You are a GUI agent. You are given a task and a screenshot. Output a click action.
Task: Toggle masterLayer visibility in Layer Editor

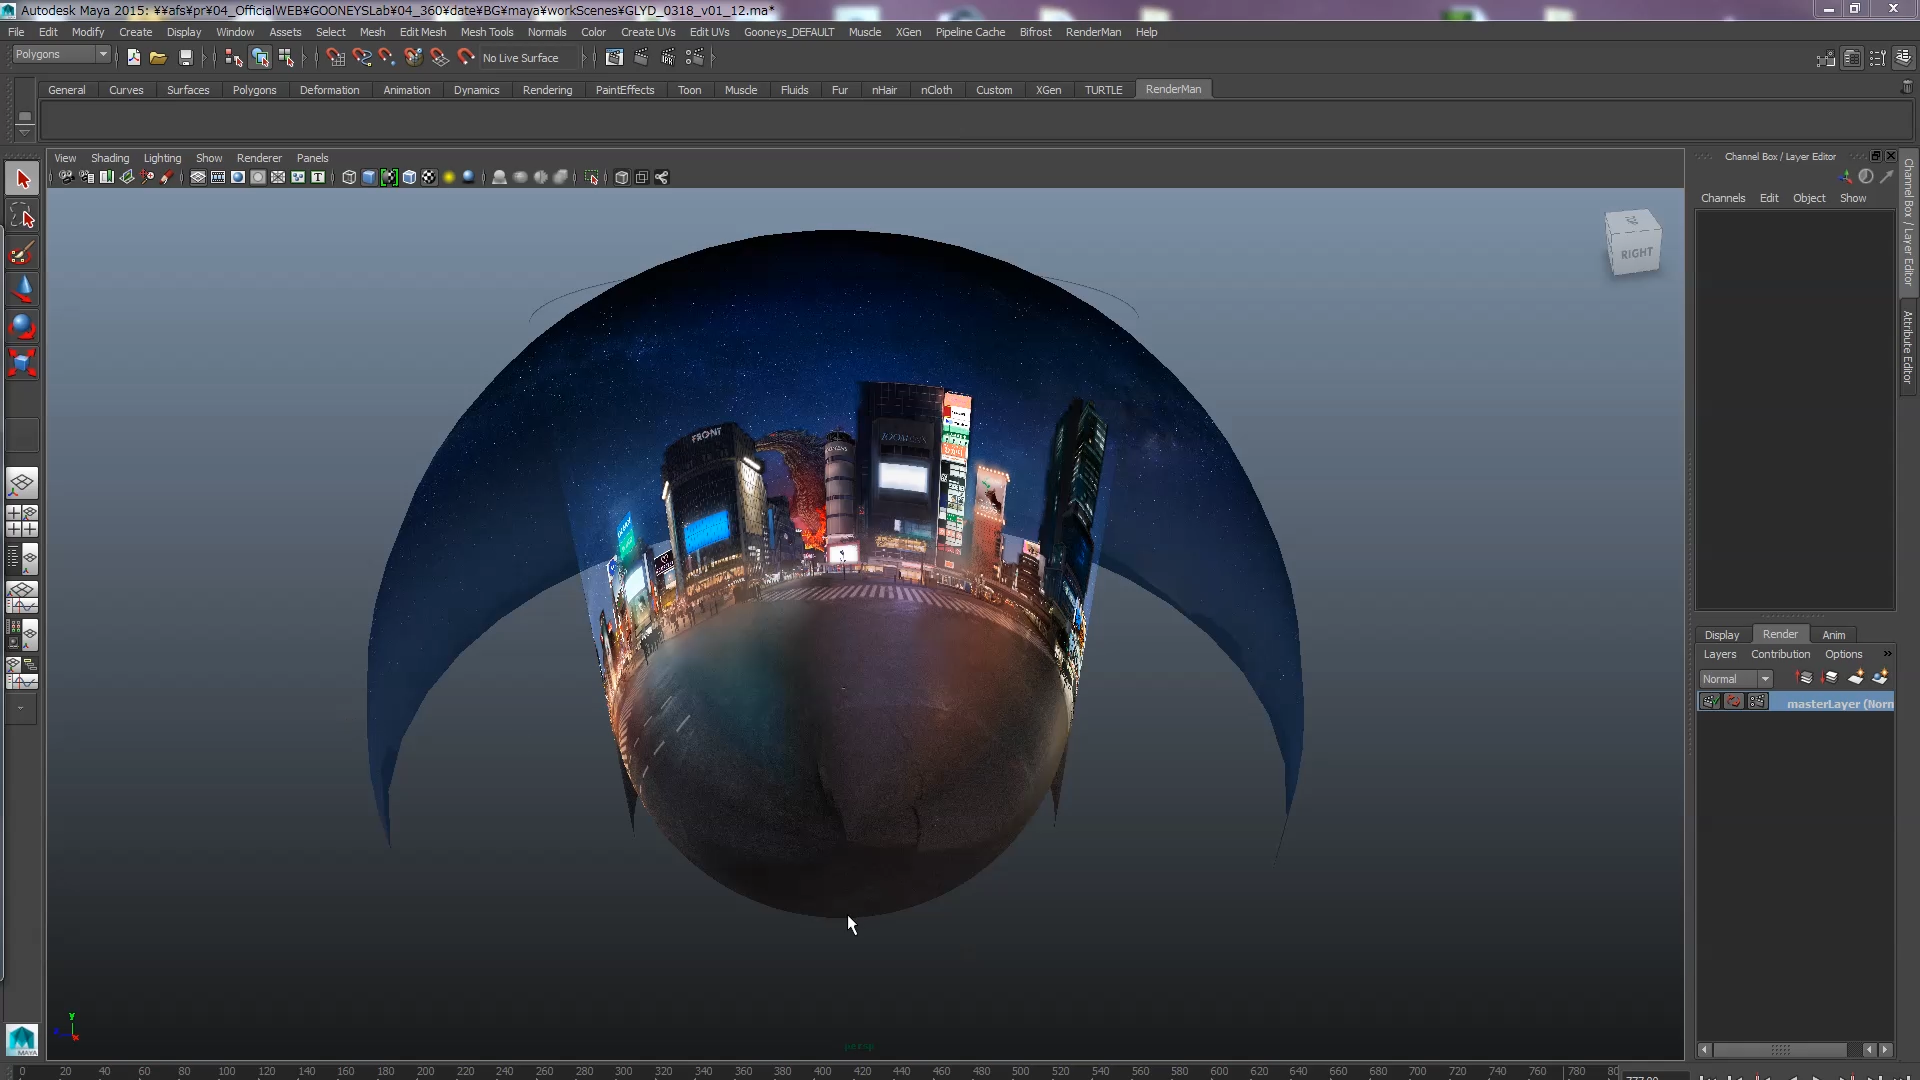1709,702
